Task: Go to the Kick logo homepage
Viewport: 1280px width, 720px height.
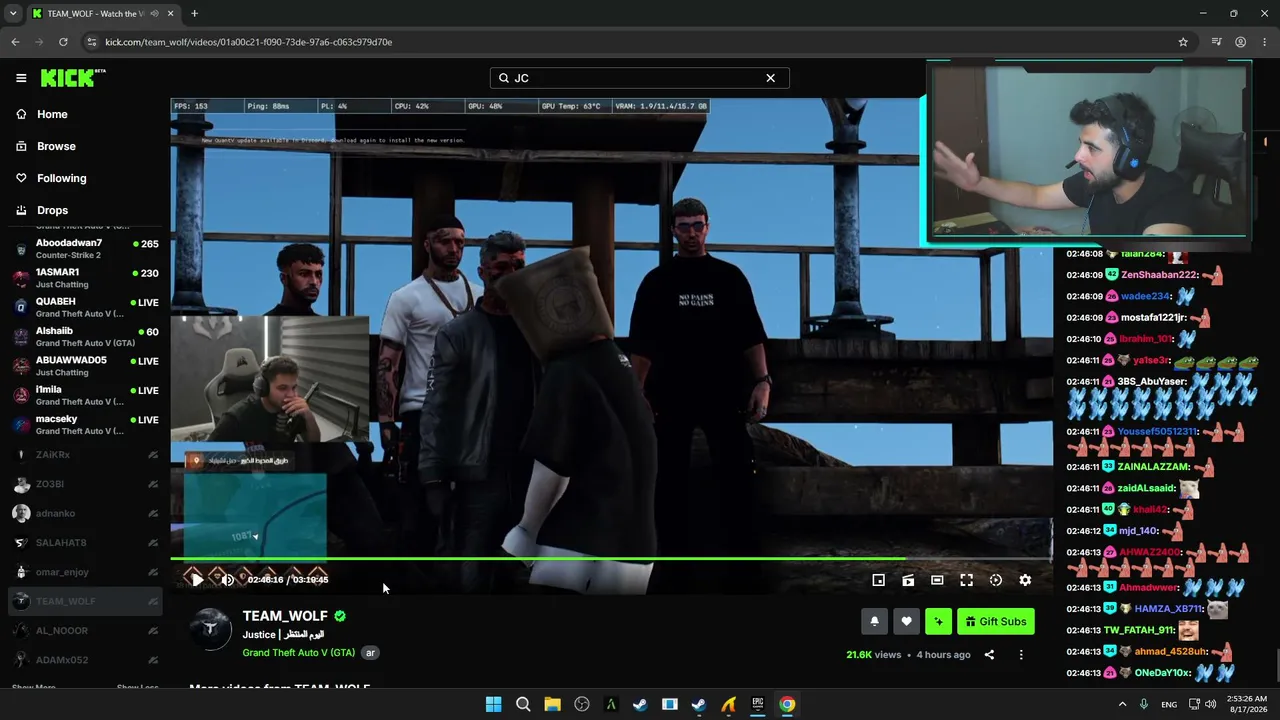Action: [x=73, y=78]
